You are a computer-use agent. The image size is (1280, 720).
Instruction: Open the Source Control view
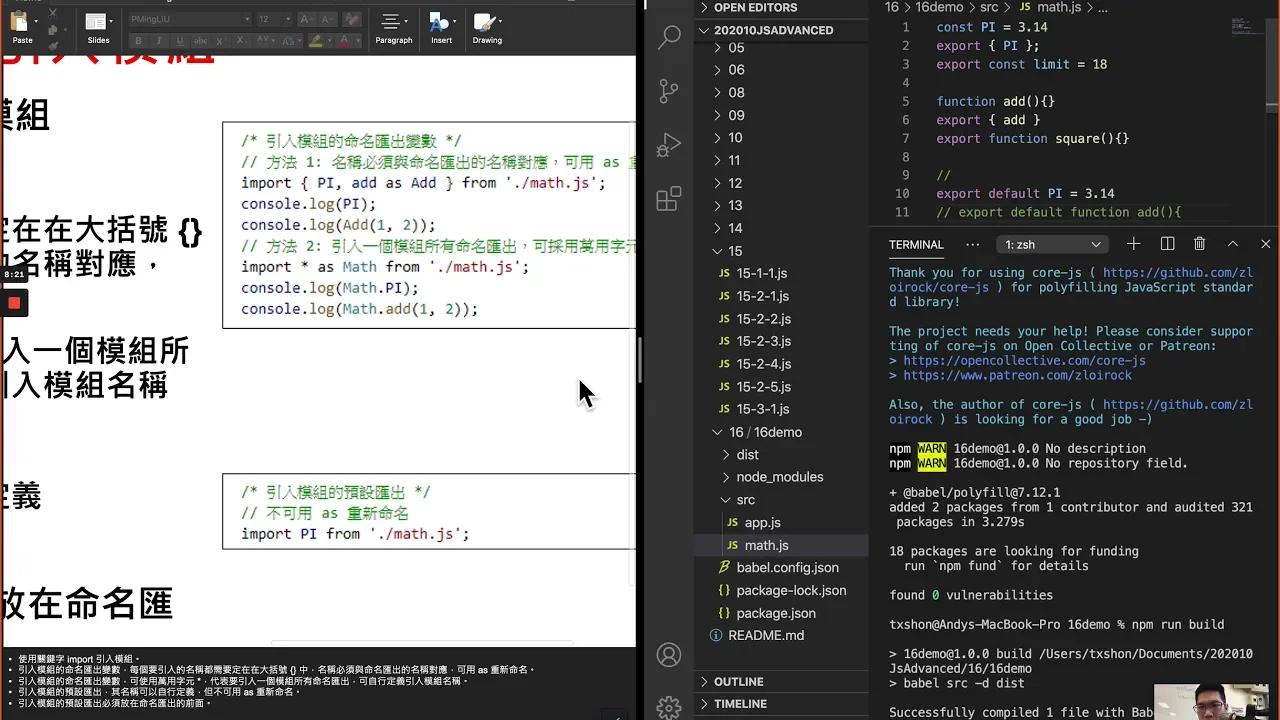click(x=668, y=91)
